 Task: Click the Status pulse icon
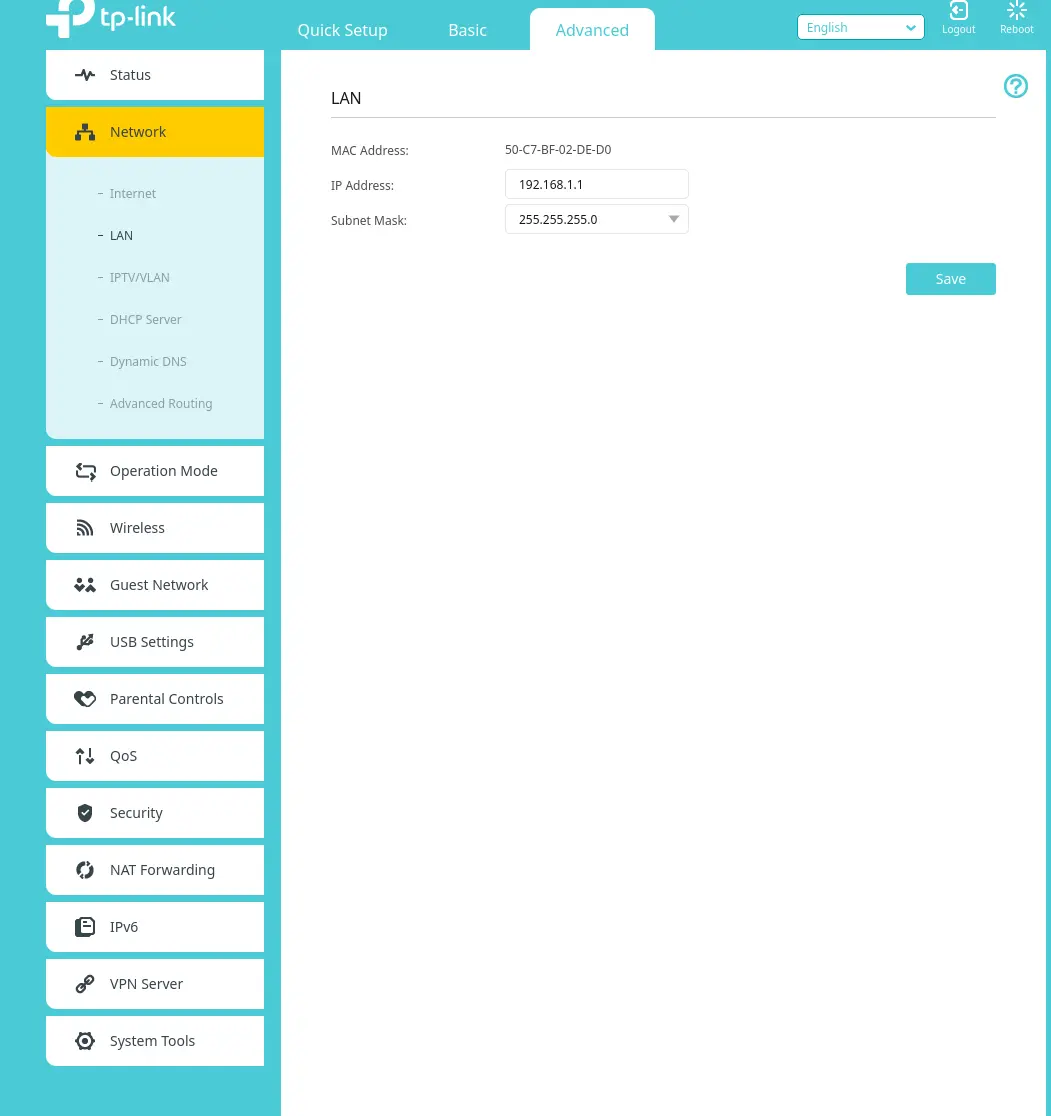click(x=85, y=75)
